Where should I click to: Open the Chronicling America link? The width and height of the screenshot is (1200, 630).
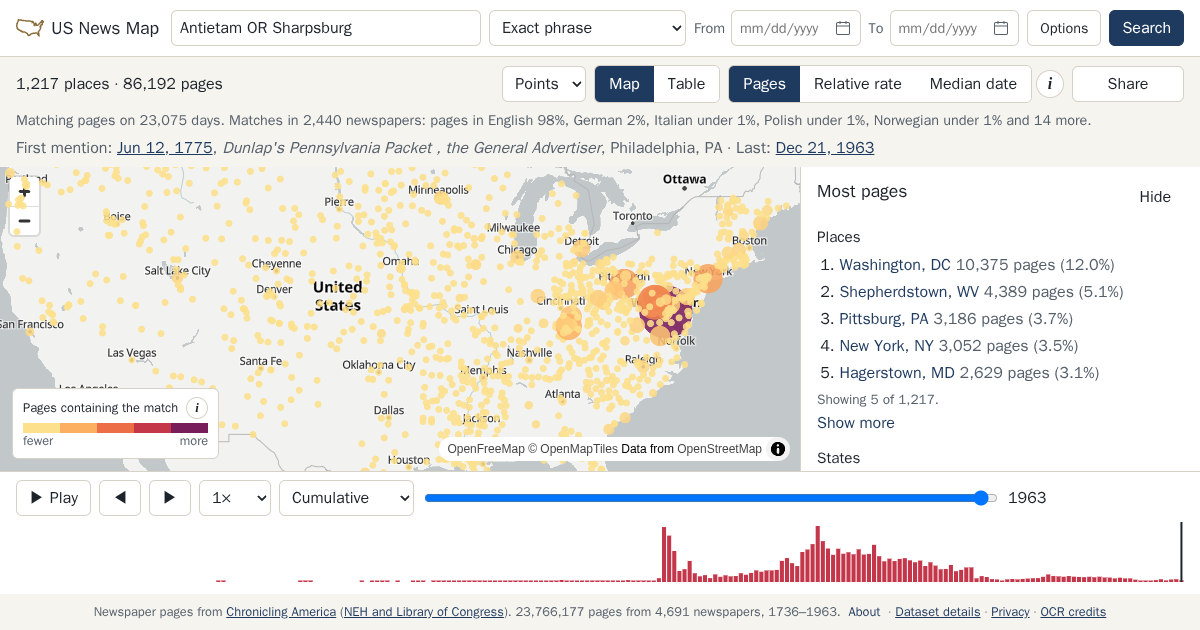[x=281, y=612]
